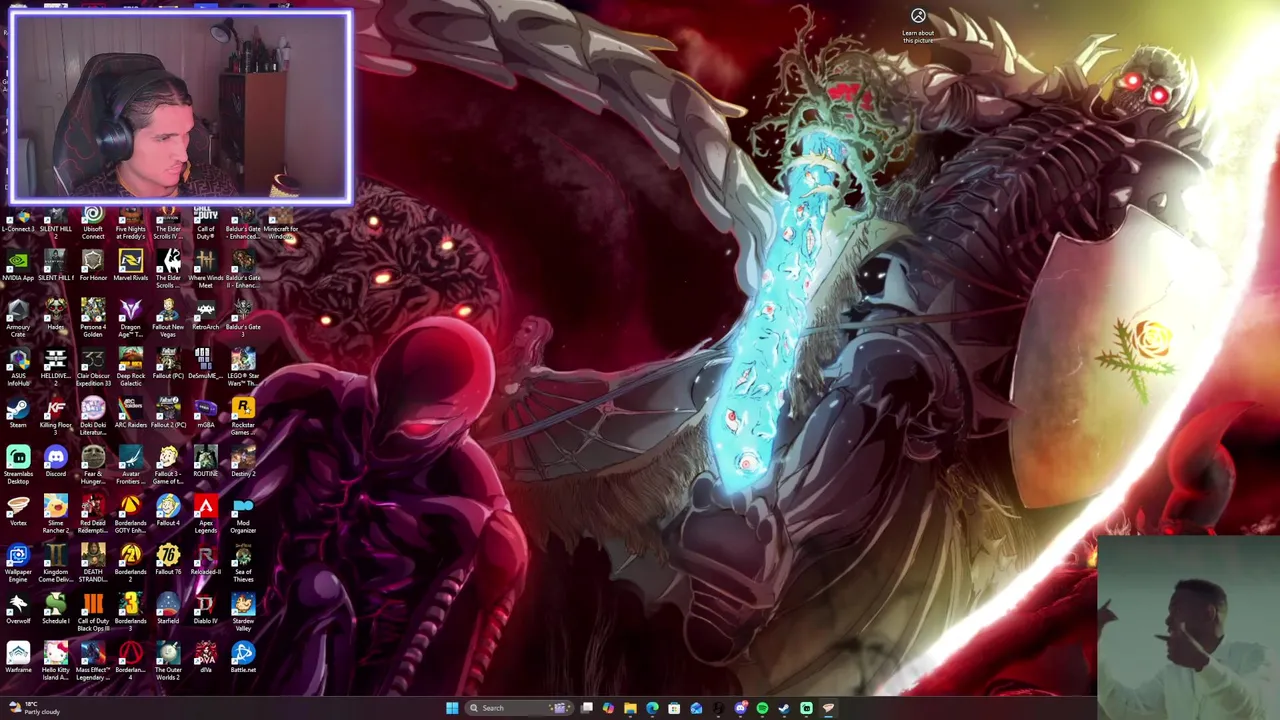Click the taskbar Search box

click(x=518, y=708)
